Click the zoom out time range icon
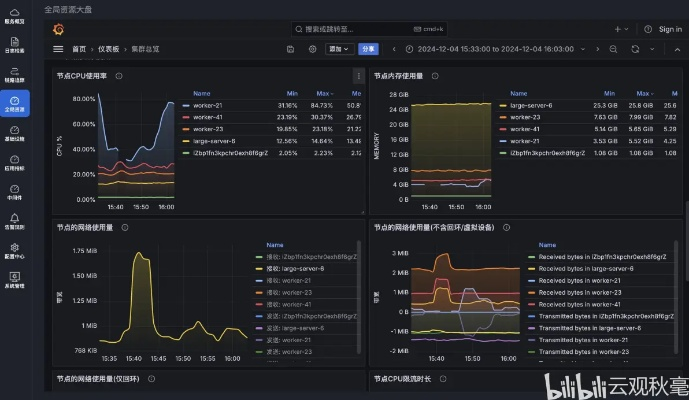The height and width of the screenshot is (400, 689). click(x=611, y=48)
